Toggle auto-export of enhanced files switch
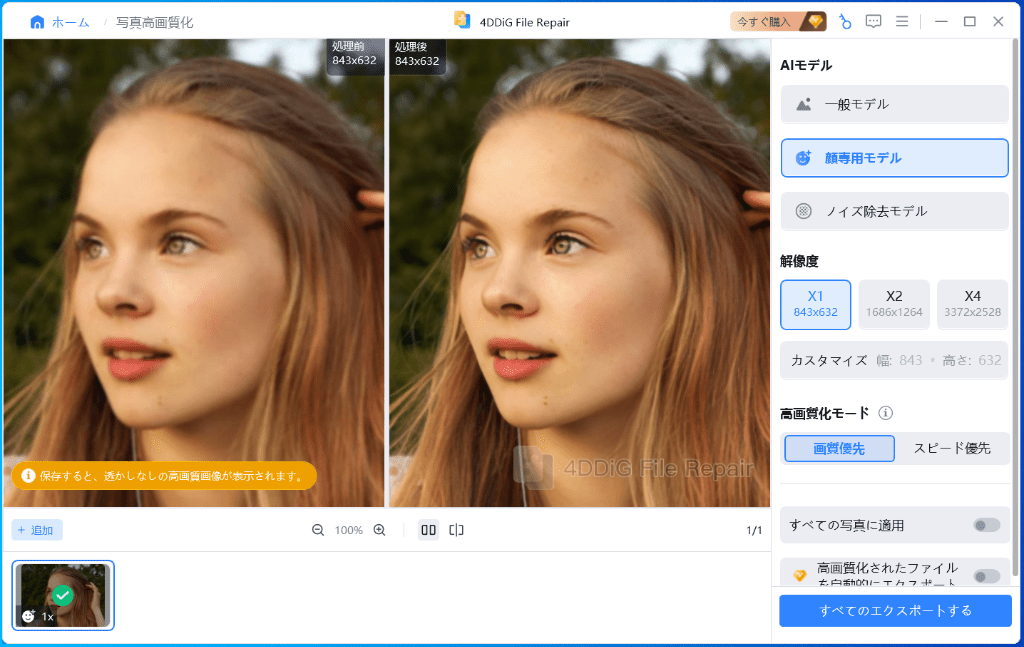 click(x=986, y=576)
